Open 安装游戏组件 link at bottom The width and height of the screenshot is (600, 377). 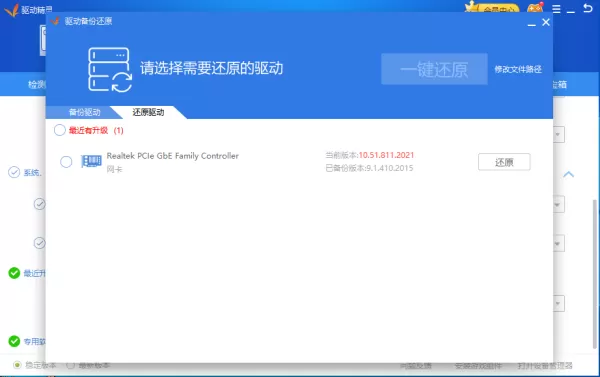(478, 366)
